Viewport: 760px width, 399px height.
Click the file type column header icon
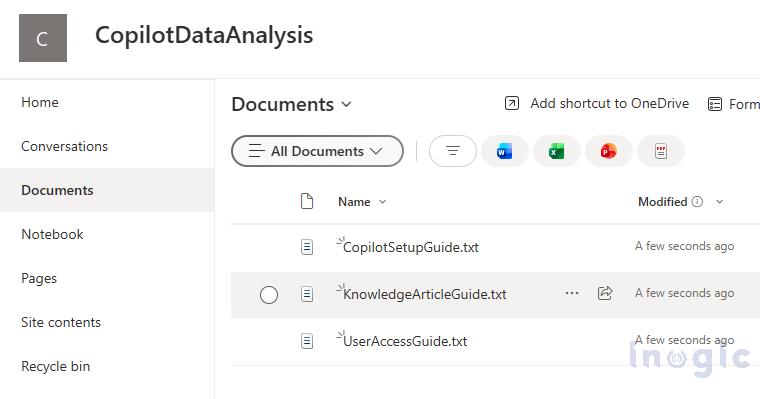tap(307, 201)
